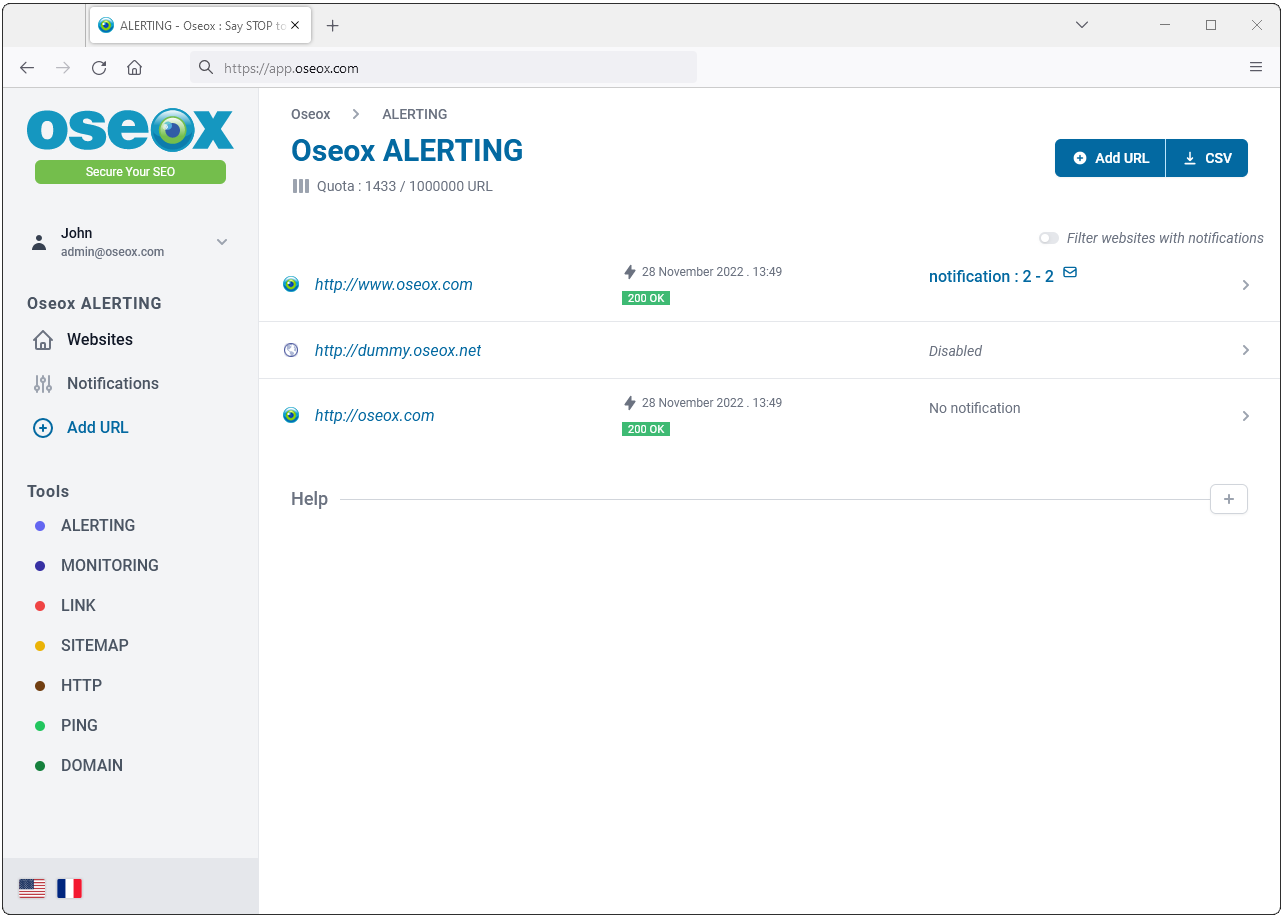Viewport: 1283px width, 917px height.
Task: Expand the John account dropdown chevron
Action: (222, 242)
